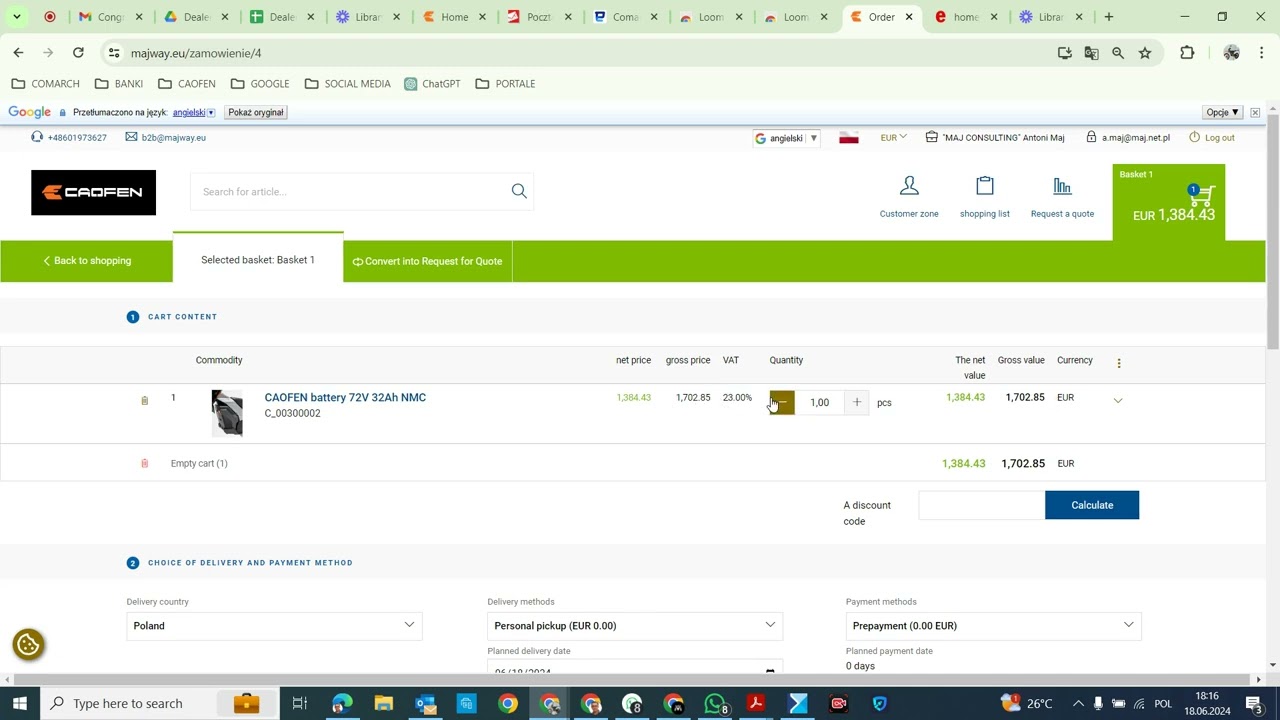Expand the CAOFEN battery row details chevron
The width and height of the screenshot is (1280, 720).
[x=1118, y=400]
